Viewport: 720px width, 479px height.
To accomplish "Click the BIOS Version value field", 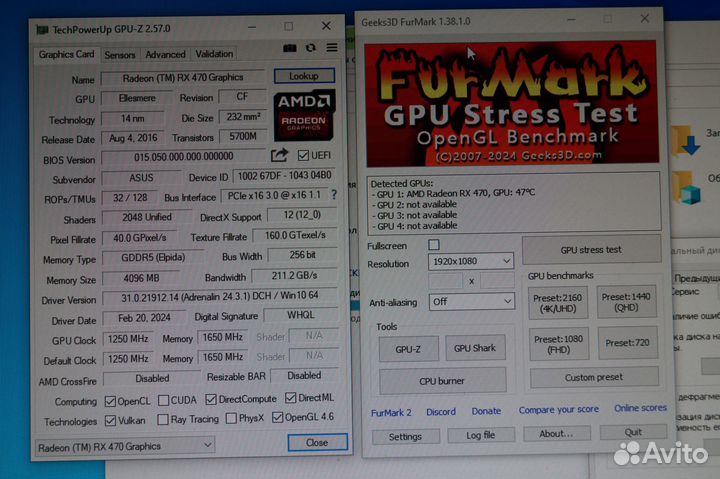I will point(183,157).
